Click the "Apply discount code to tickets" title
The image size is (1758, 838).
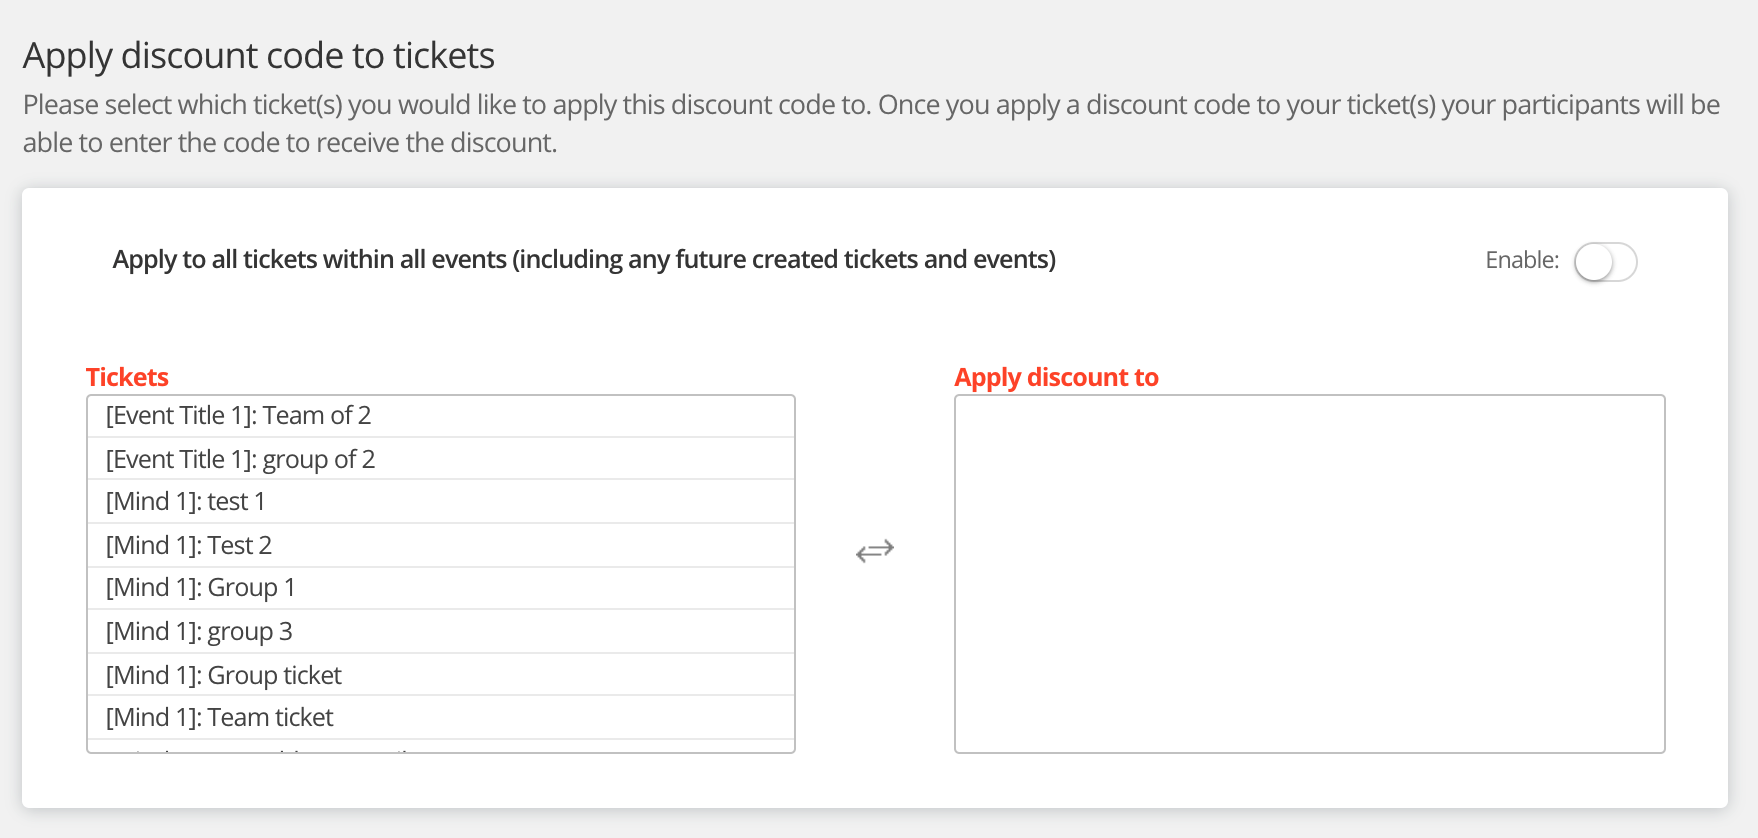tap(259, 56)
